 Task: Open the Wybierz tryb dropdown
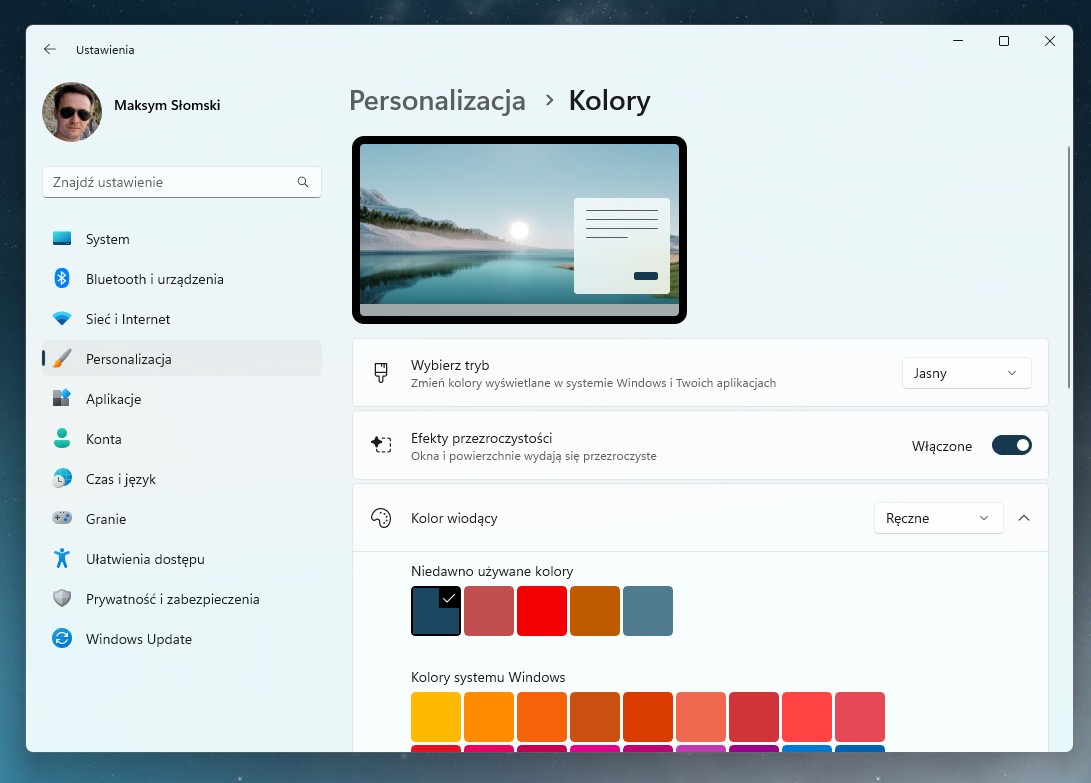point(966,372)
